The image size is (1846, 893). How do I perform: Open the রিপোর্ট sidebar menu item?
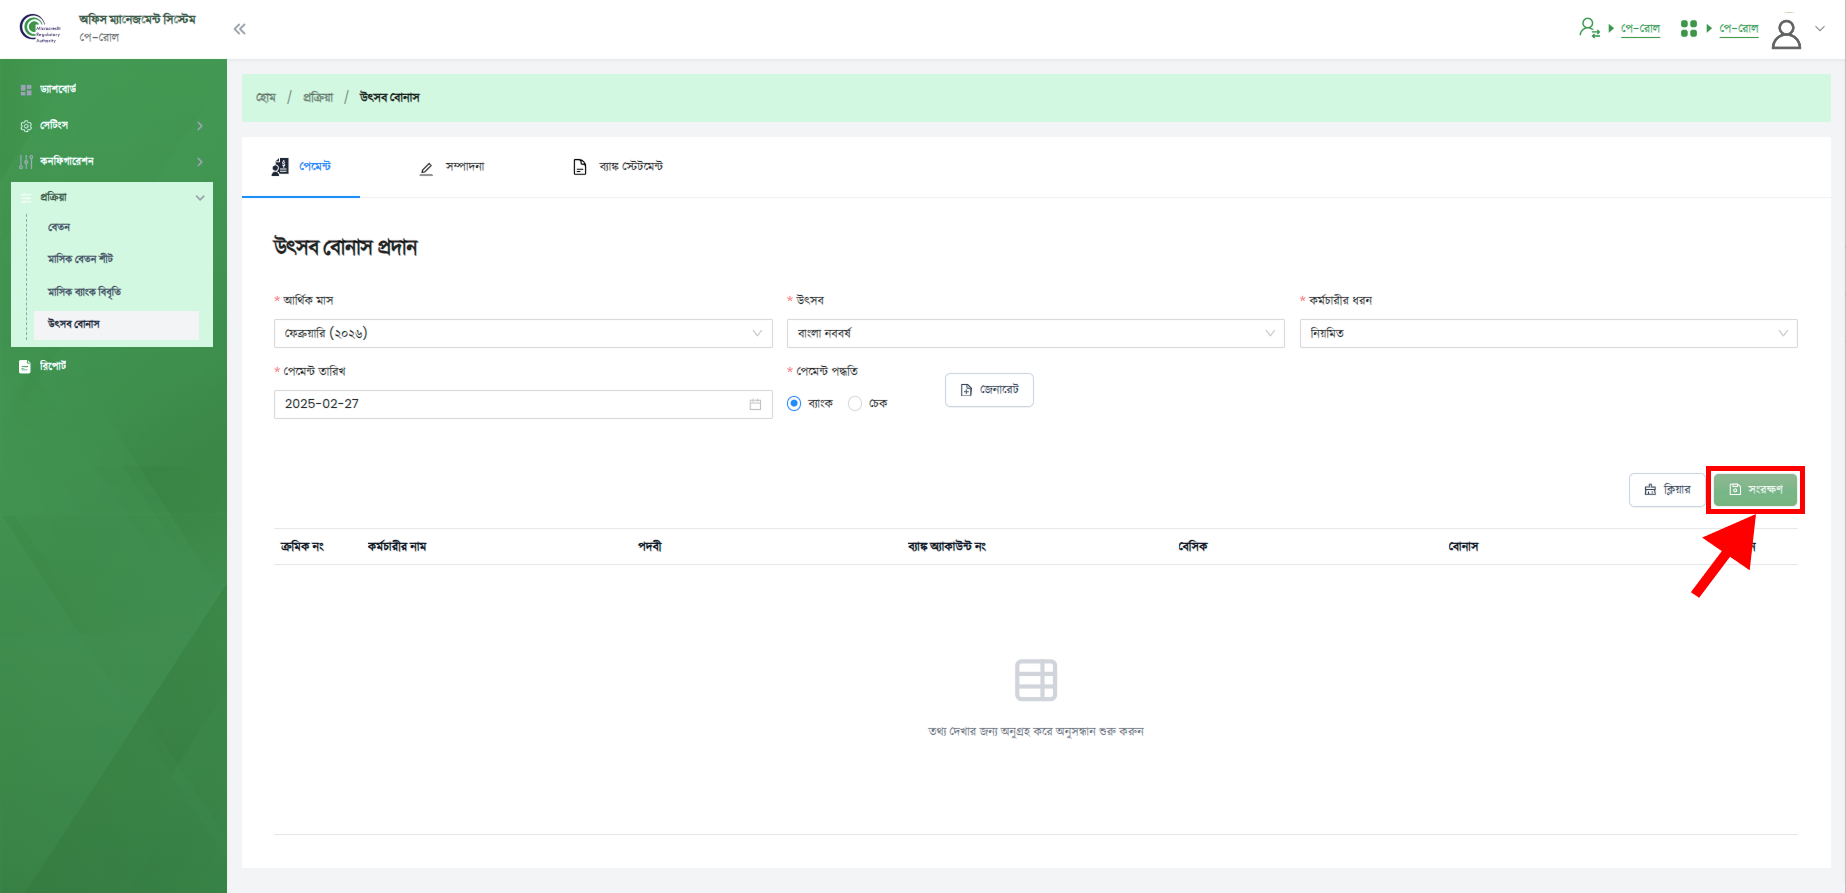coord(53,367)
